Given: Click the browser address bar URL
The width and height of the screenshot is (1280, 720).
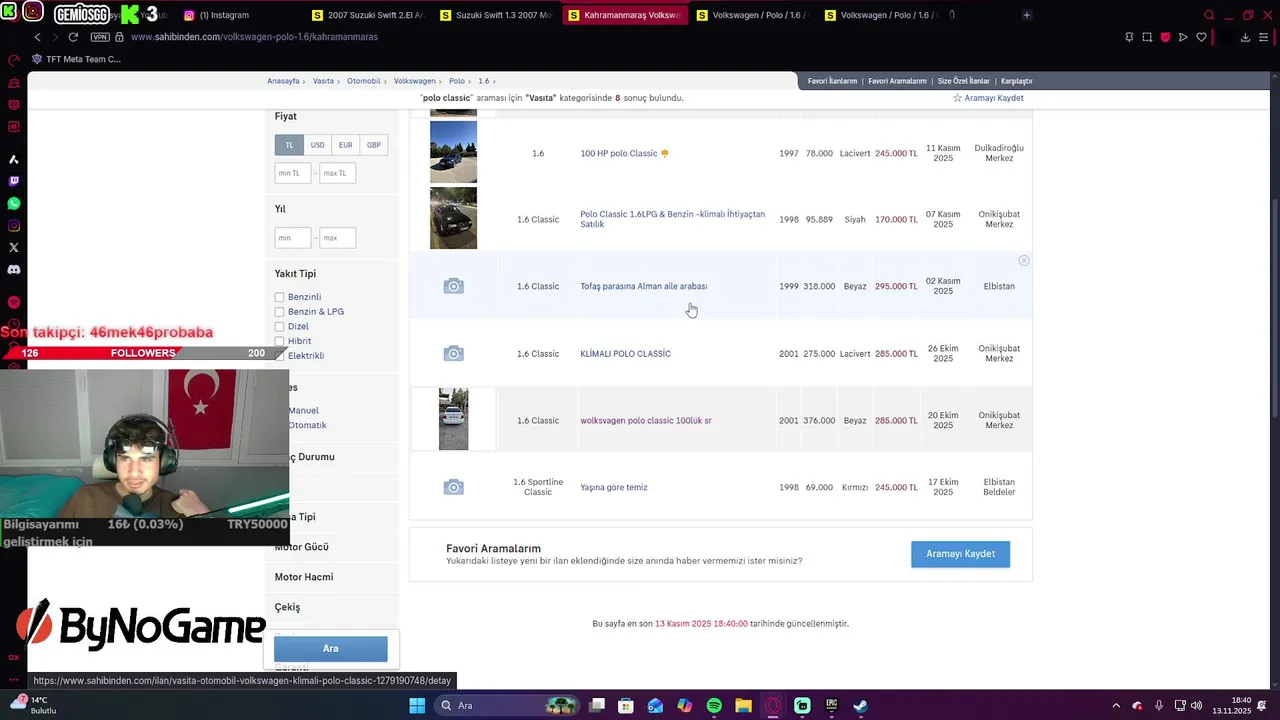Looking at the screenshot, I should (x=254, y=37).
